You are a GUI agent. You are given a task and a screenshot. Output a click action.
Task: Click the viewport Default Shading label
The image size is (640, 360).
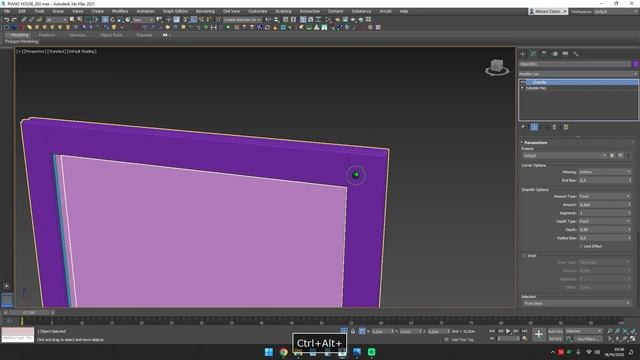click(x=81, y=52)
